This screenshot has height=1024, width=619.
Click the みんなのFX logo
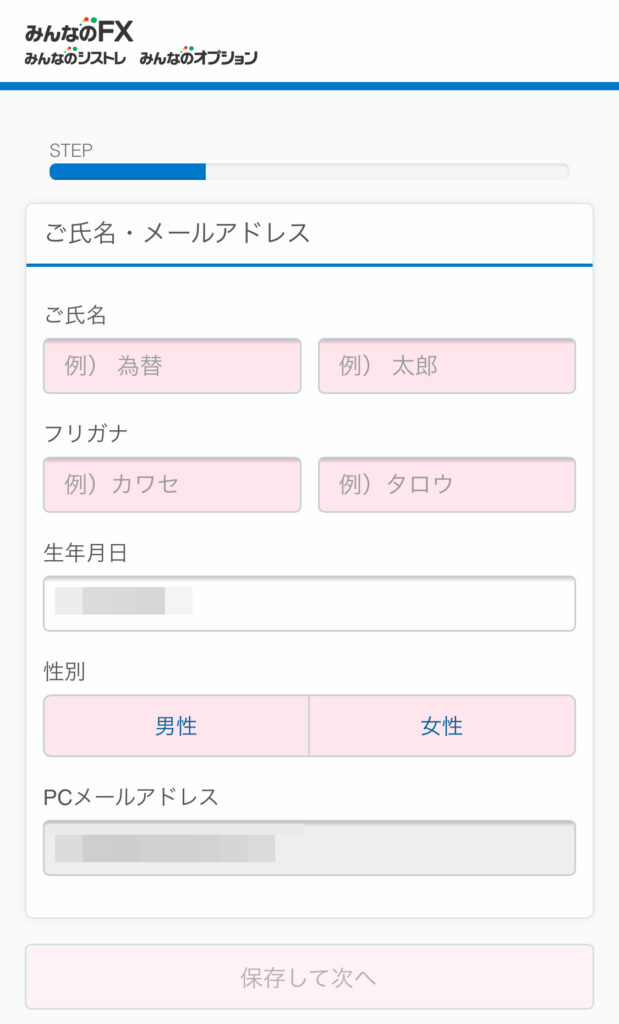[x=79, y=31]
